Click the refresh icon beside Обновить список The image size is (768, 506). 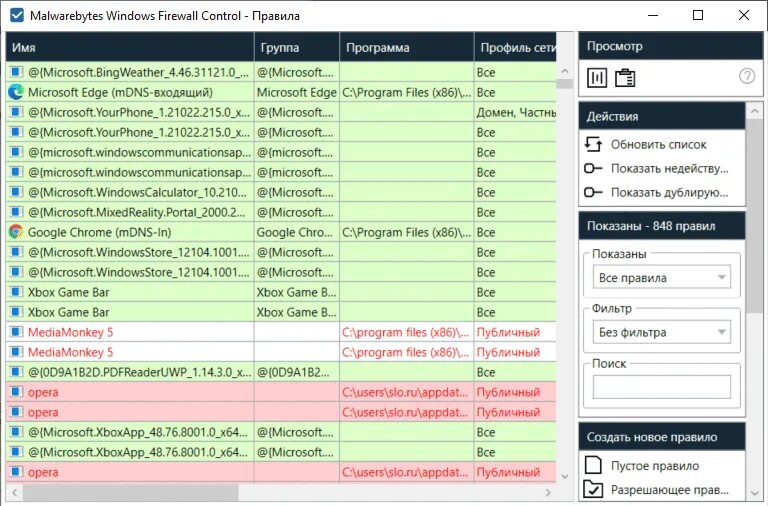(593, 144)
